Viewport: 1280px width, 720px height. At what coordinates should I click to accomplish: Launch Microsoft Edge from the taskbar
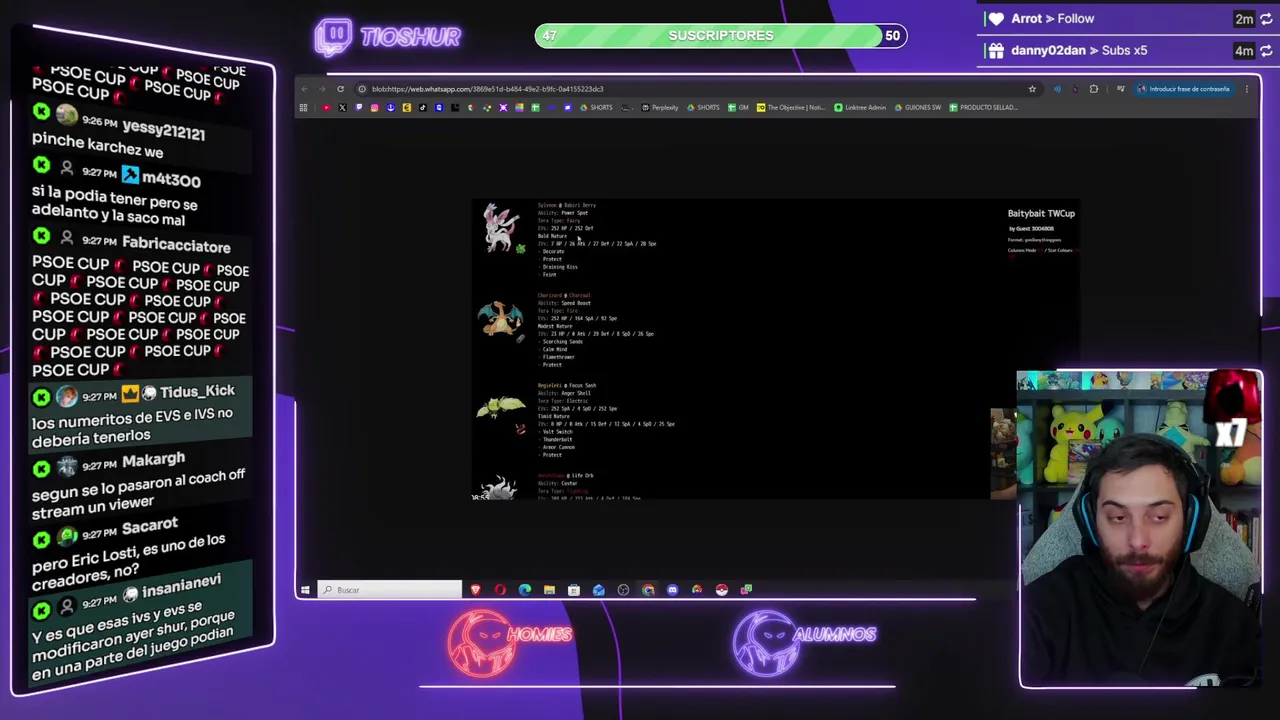[525, 590]
